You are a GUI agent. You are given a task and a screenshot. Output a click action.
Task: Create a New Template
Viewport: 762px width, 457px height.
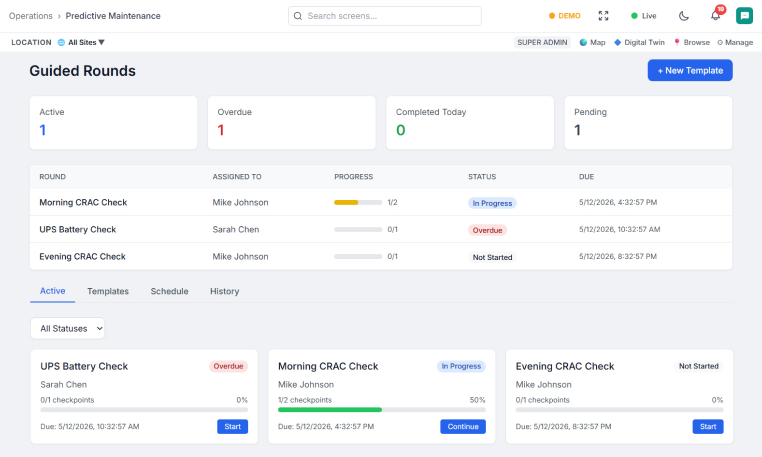coord(690,70)
